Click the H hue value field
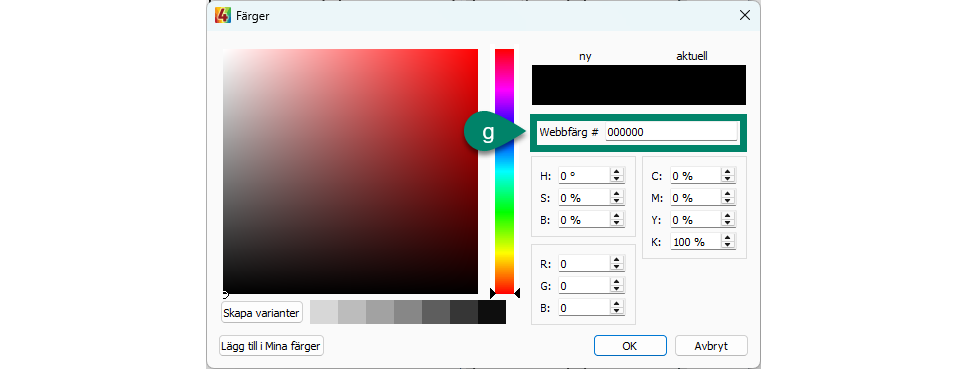The image size is (960, 369). click(x=584, y=176)
